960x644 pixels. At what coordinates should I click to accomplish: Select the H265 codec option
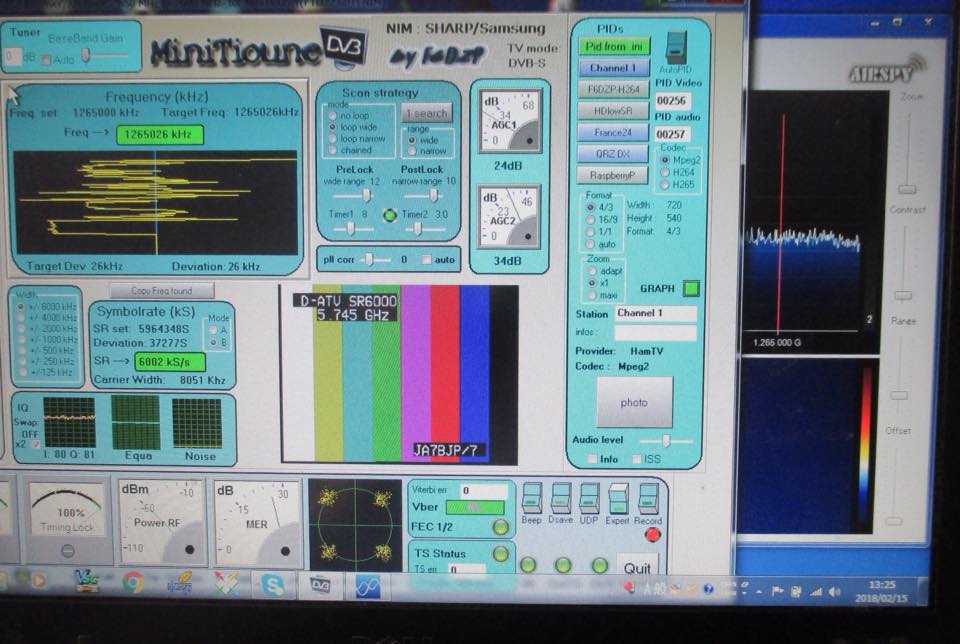click(x=665, y=184)
